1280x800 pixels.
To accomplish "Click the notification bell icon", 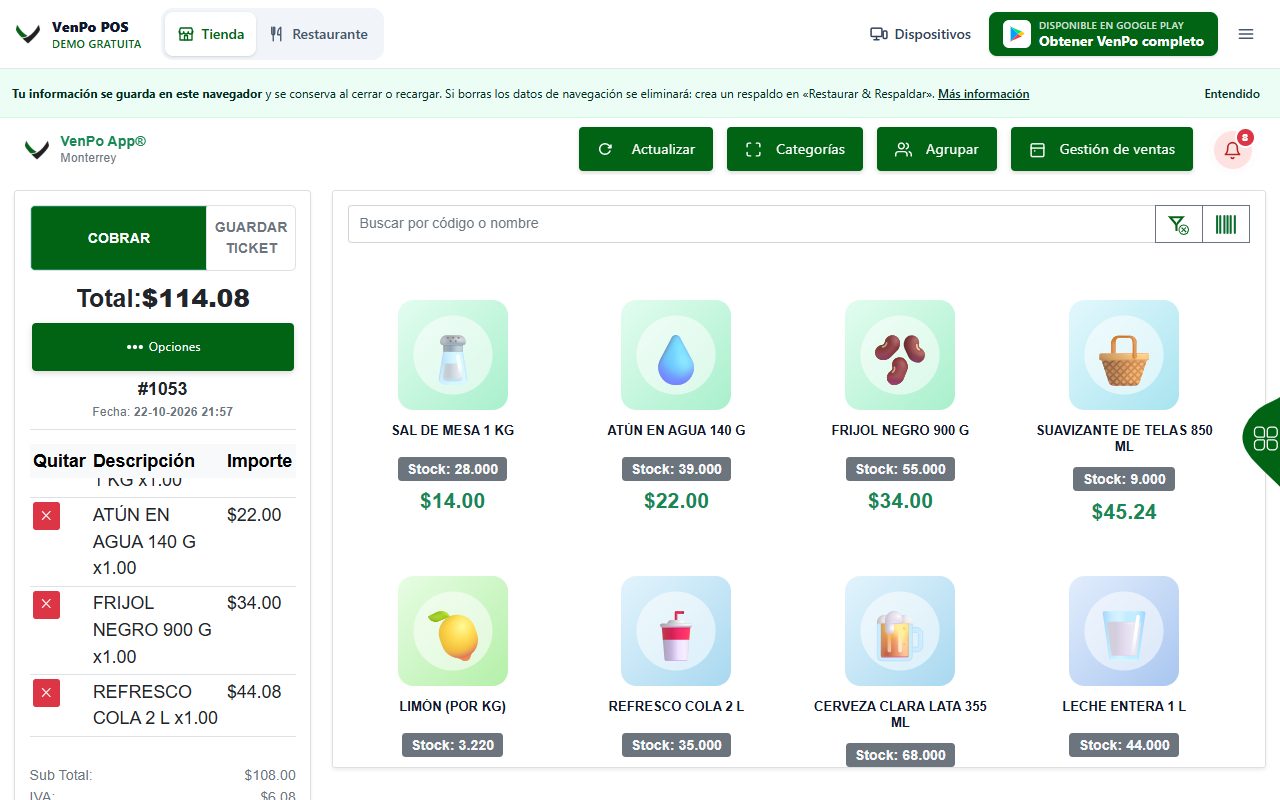I will click(x=1232, y=150).
